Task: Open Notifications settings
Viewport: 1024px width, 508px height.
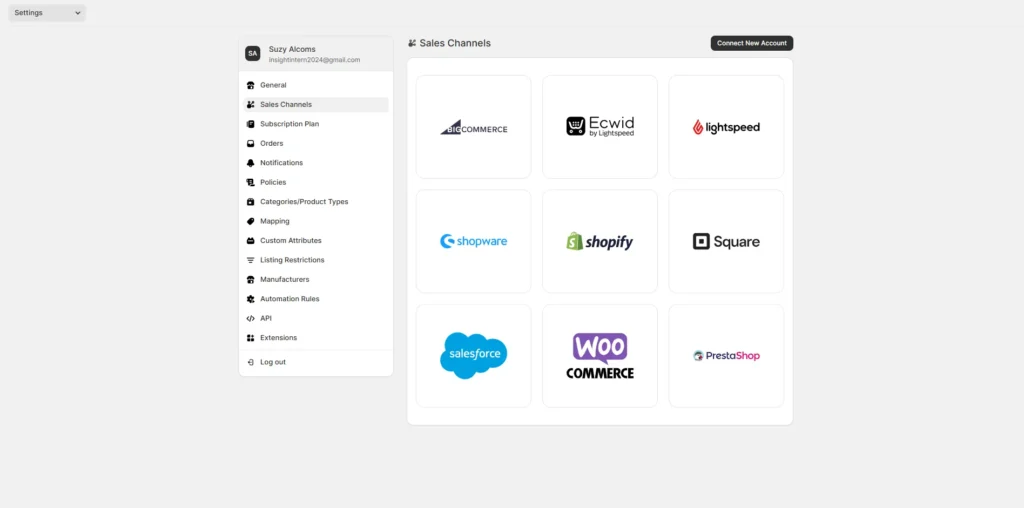Action: coord(281,163)
